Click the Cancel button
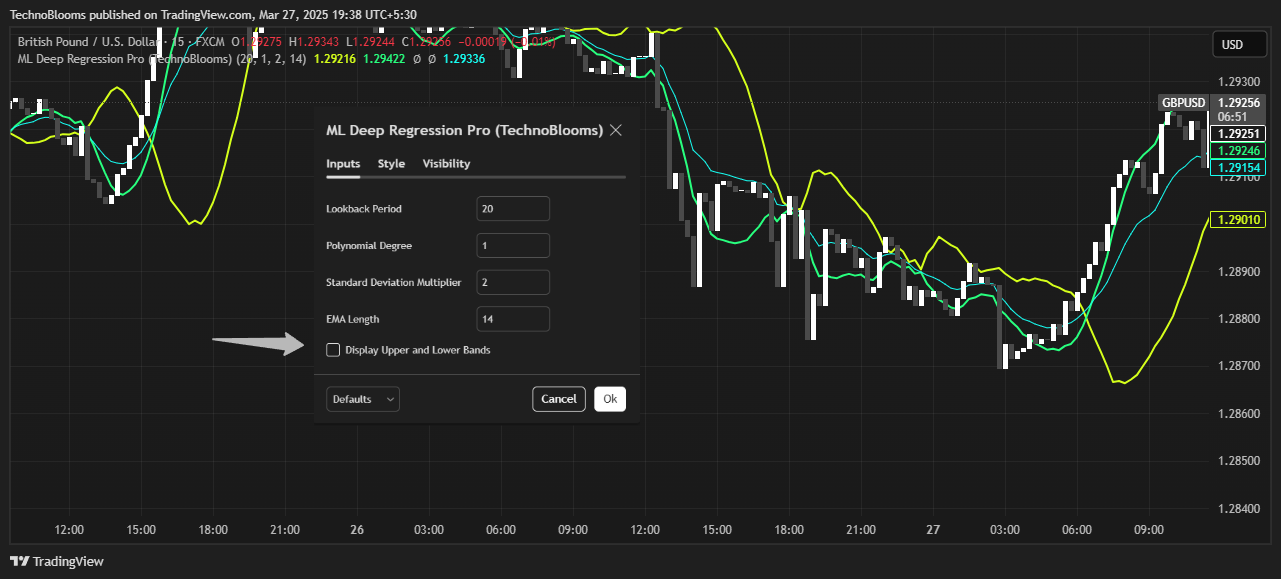 point(559,399)
